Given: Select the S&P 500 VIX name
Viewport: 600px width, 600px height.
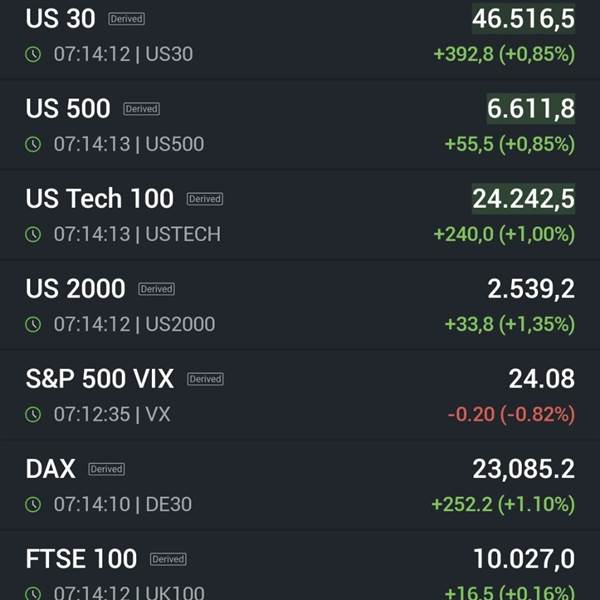Looking at the screenshot, I should [x=100, y=379].
